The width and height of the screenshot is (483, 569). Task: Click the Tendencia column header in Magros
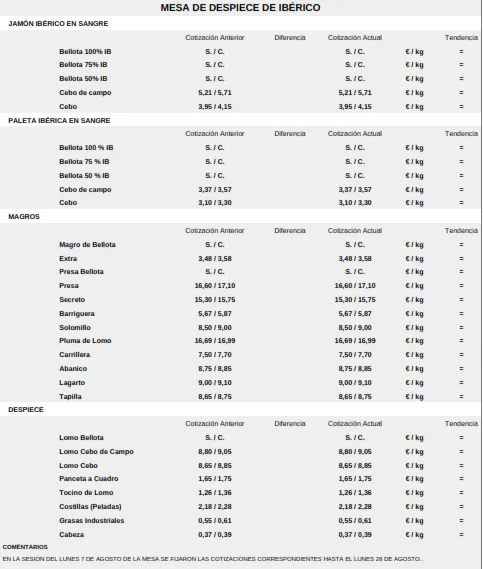click(461, 231)
